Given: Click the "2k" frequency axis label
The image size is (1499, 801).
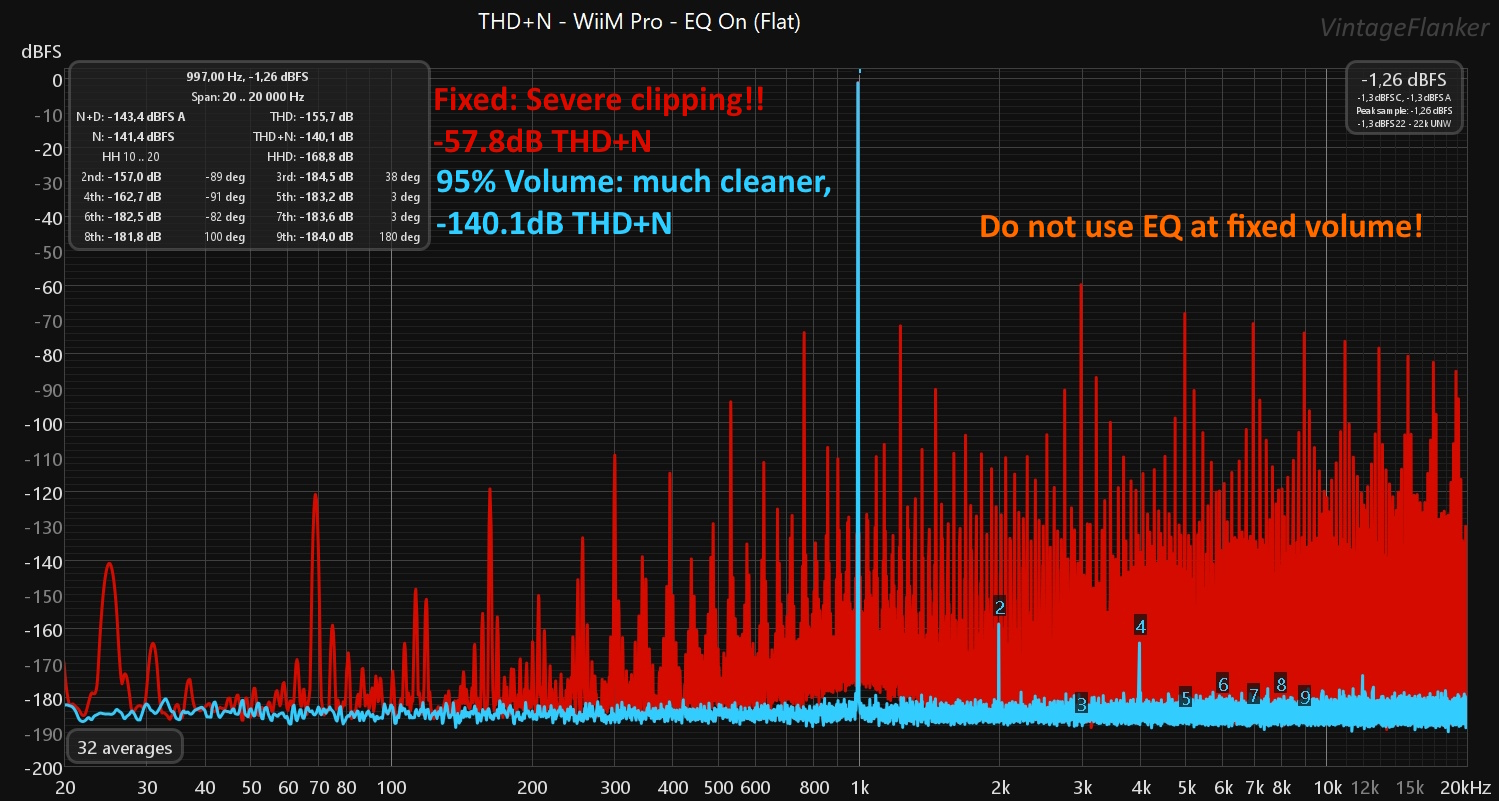Looking at the screenshot, I should point(1000,786).
